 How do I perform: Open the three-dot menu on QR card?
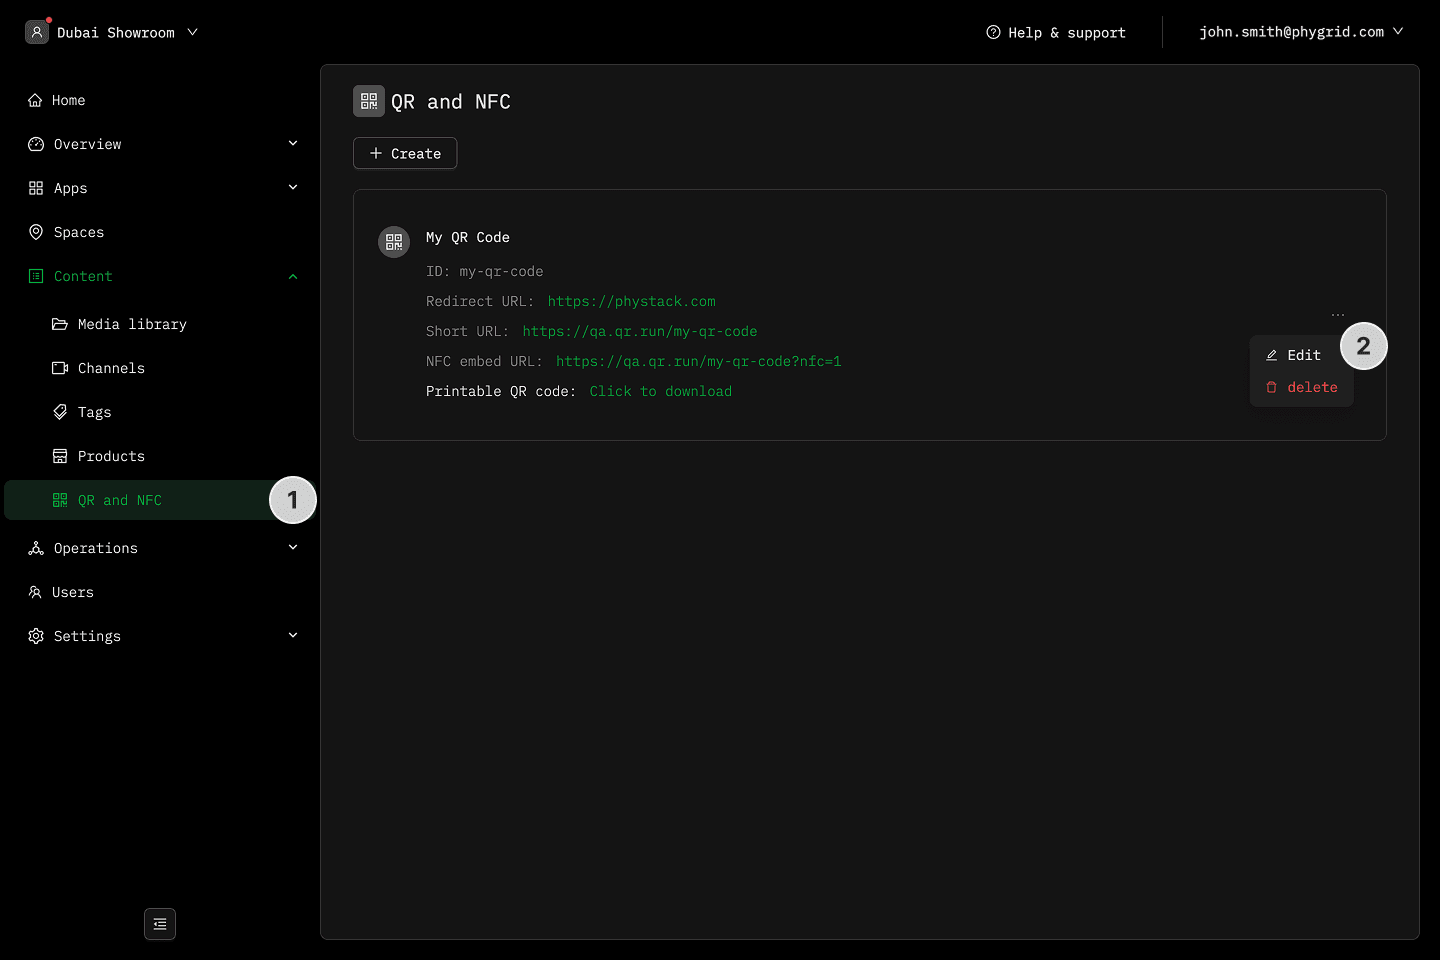1338,315
